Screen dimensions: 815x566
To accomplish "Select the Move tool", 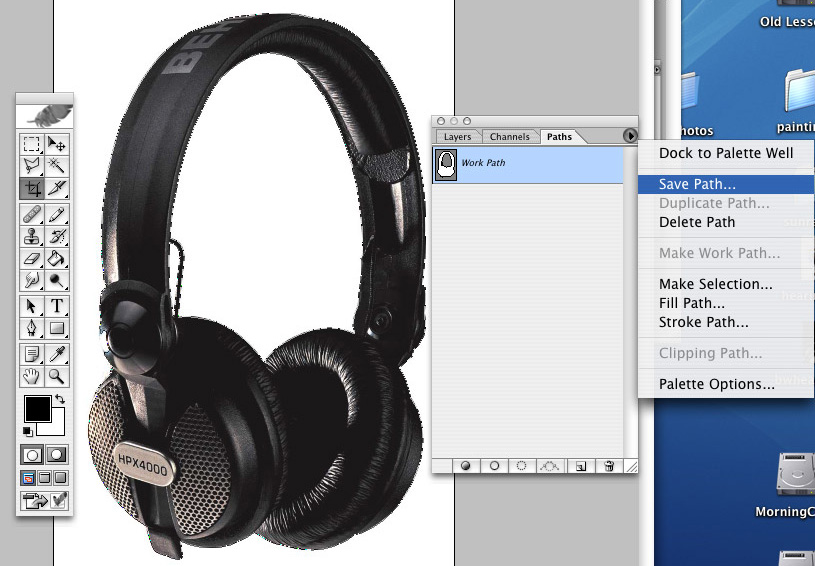I will (x=56, y=143).
